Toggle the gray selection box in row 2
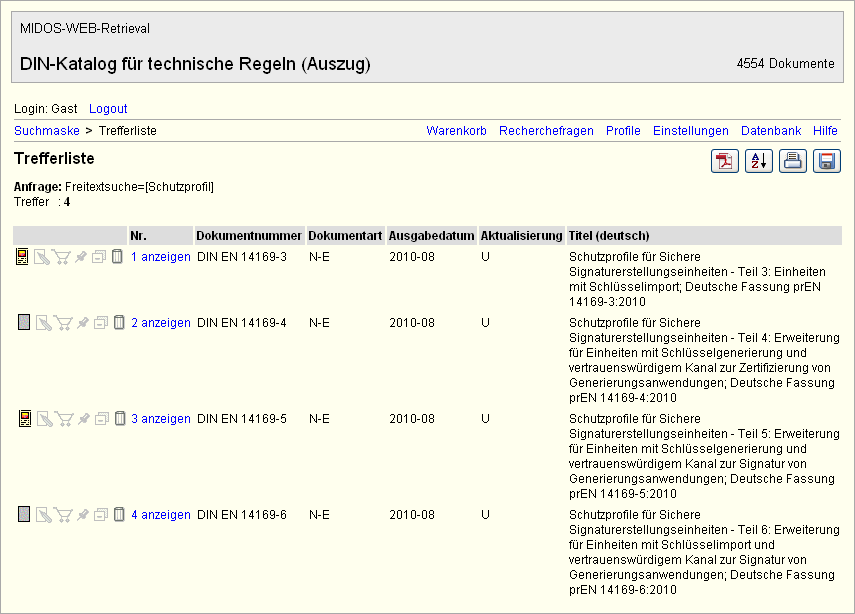 (24, 322)
